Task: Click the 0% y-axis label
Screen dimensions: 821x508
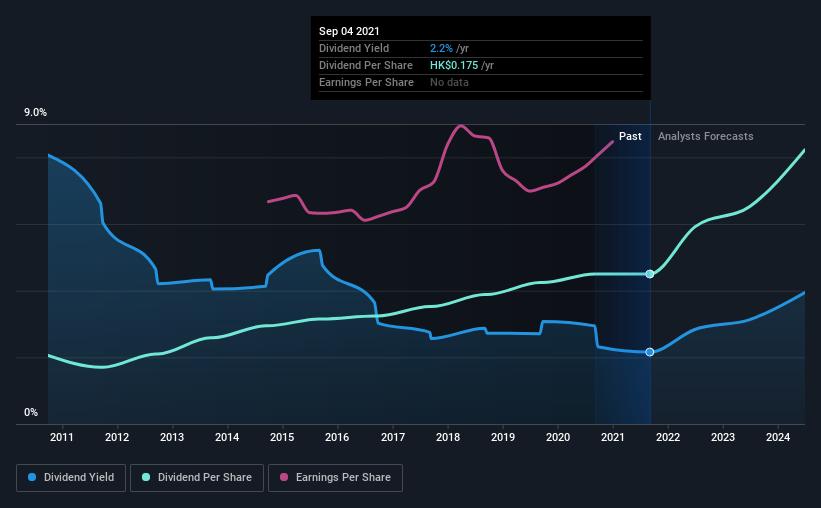Action: (31, 413)
